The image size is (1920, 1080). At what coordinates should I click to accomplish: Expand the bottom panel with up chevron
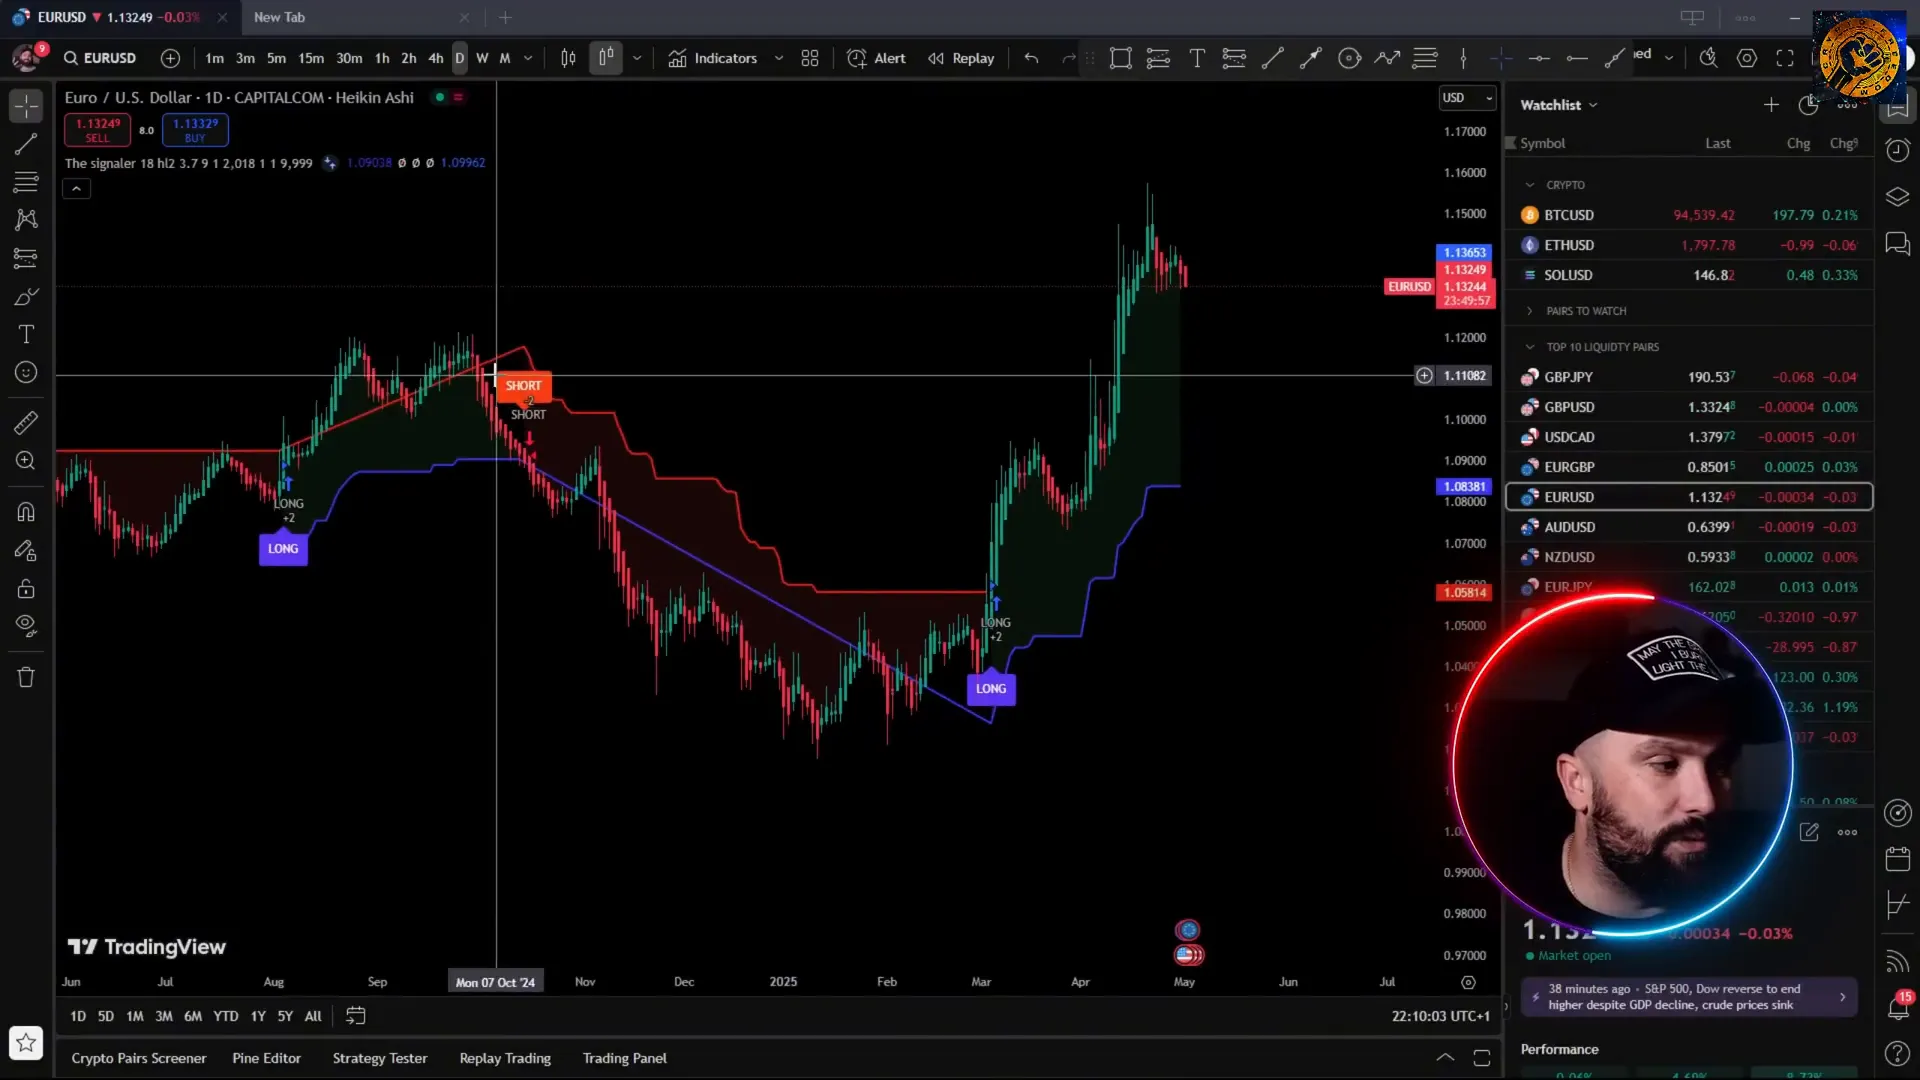tap(1445, 1057)
